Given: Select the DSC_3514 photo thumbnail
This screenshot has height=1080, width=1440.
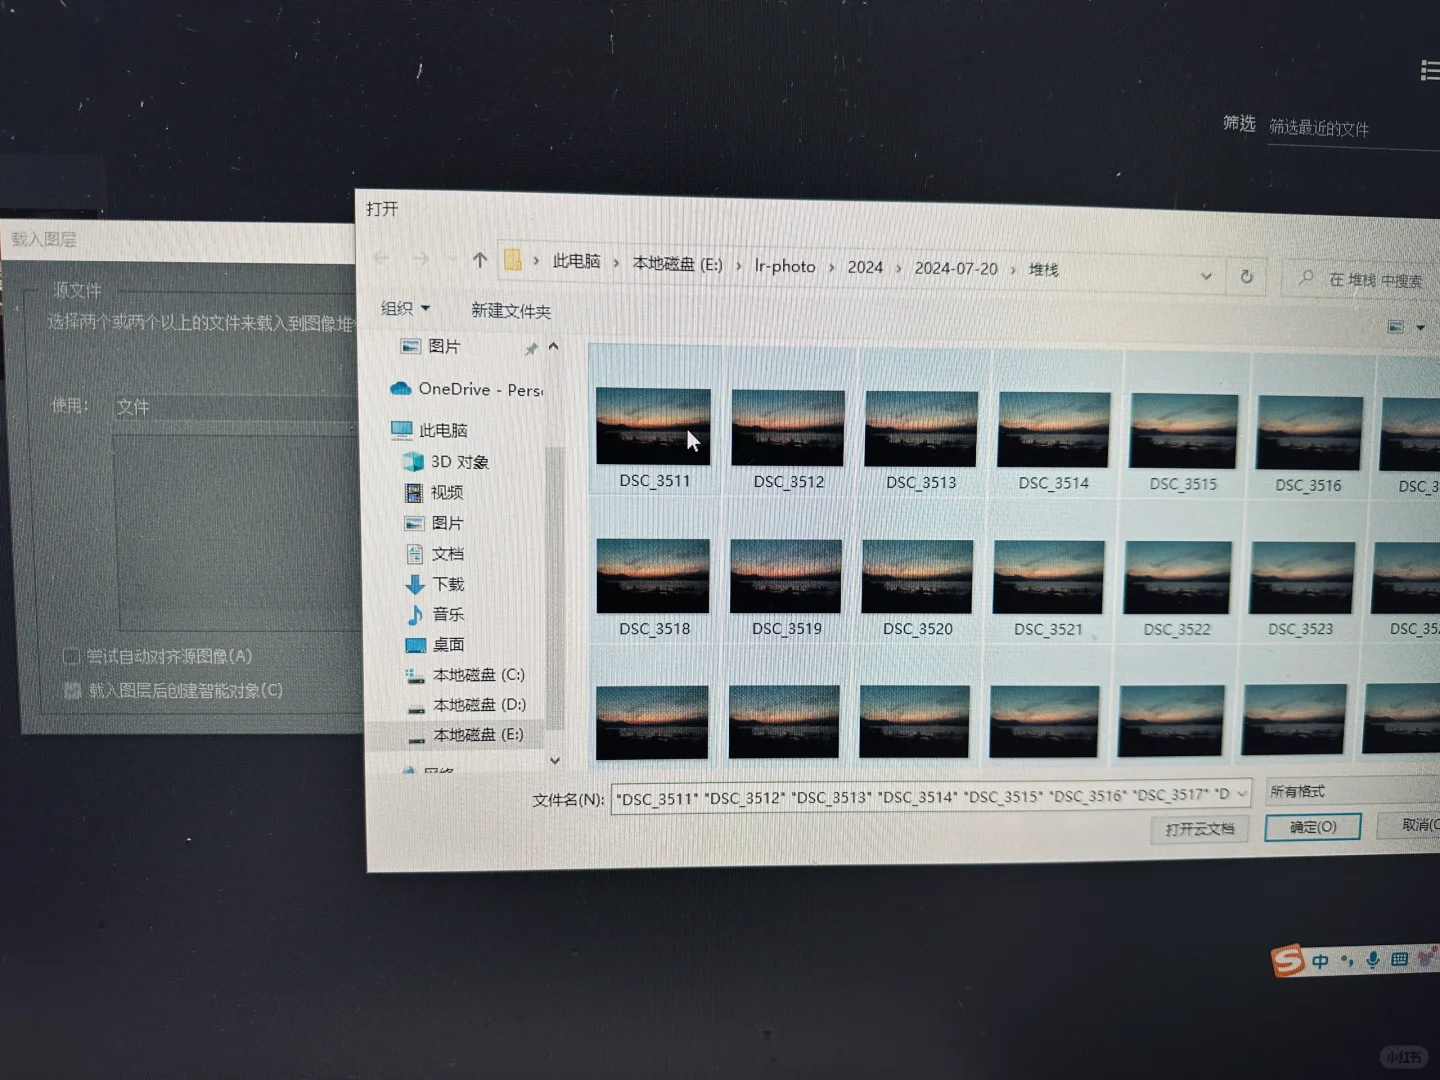Looking at the screenshot, I should (x=1054, y=430).
